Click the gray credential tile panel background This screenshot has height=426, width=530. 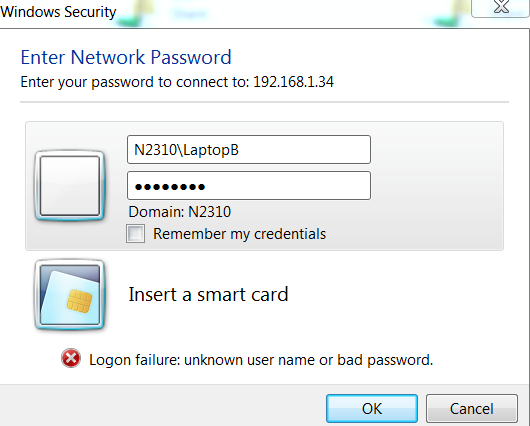[x=436, y=186]
